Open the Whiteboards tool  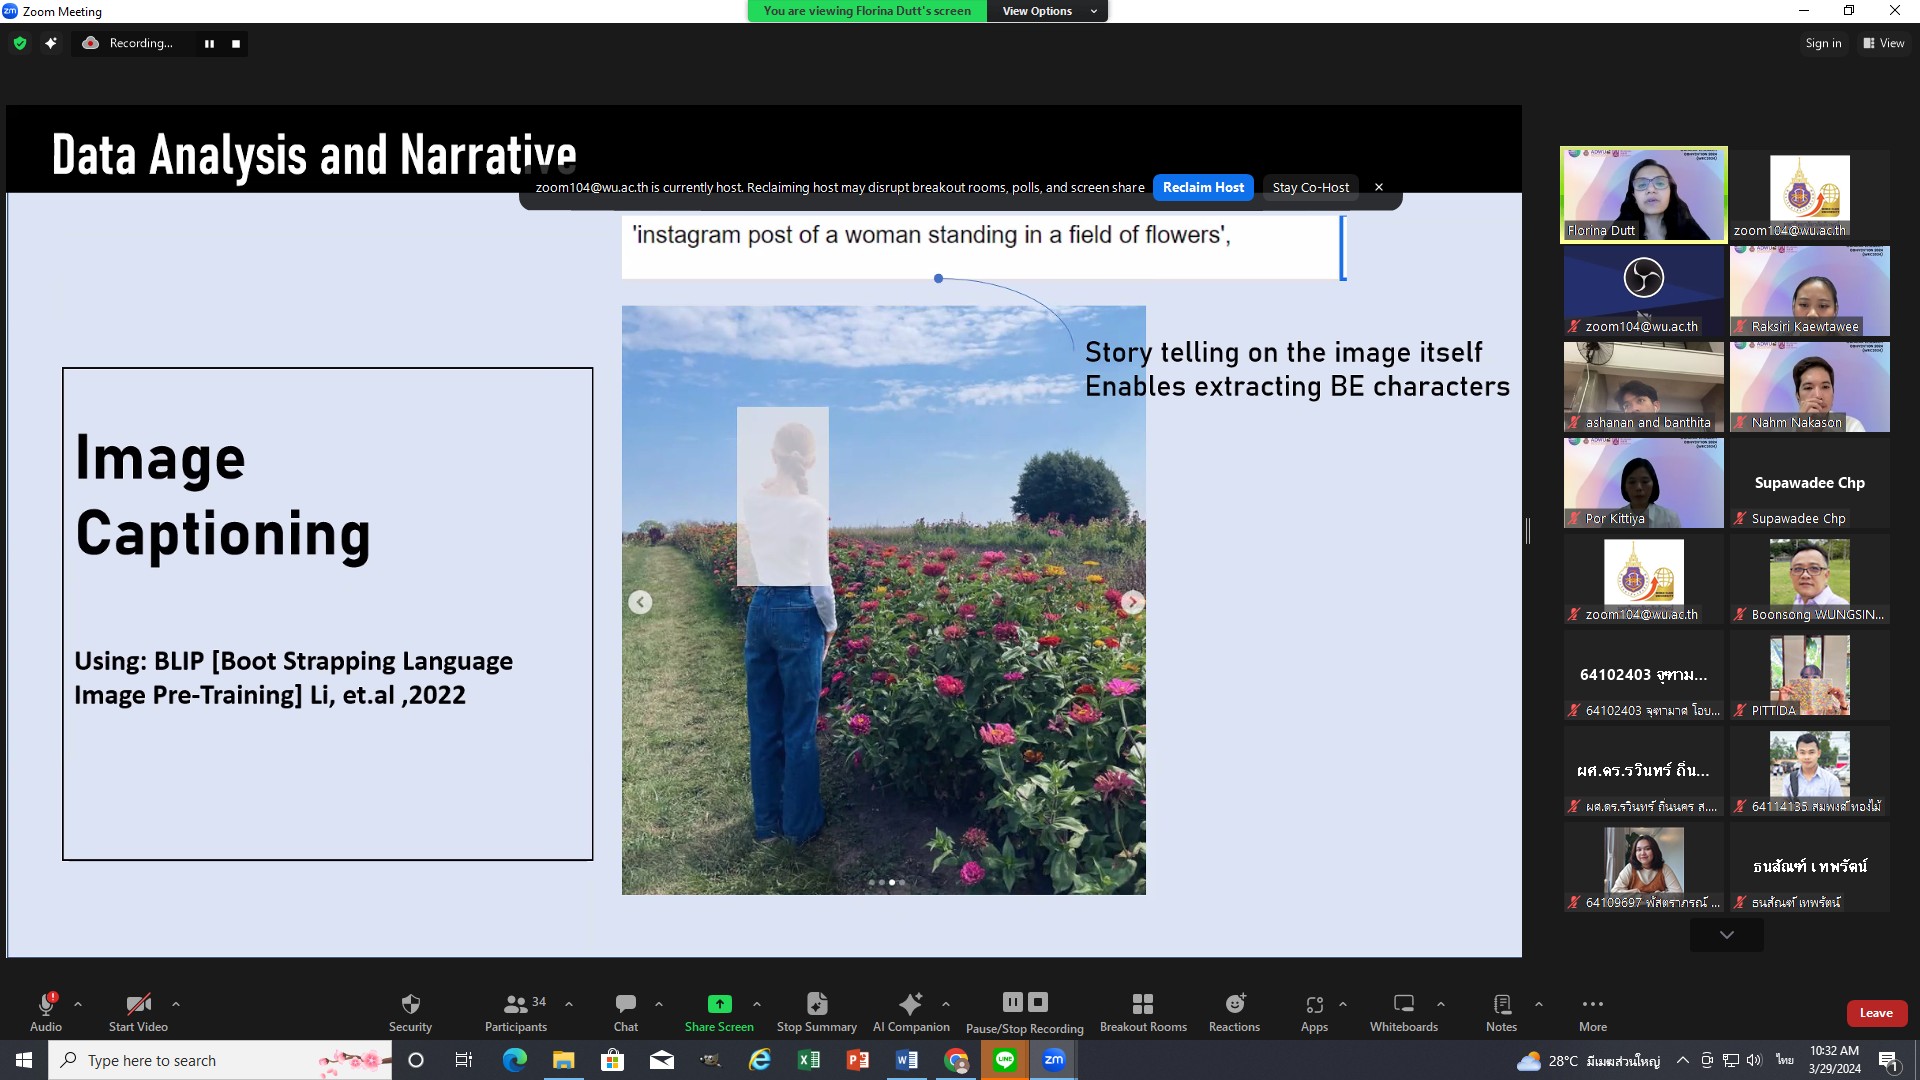pos(1403,1004)
